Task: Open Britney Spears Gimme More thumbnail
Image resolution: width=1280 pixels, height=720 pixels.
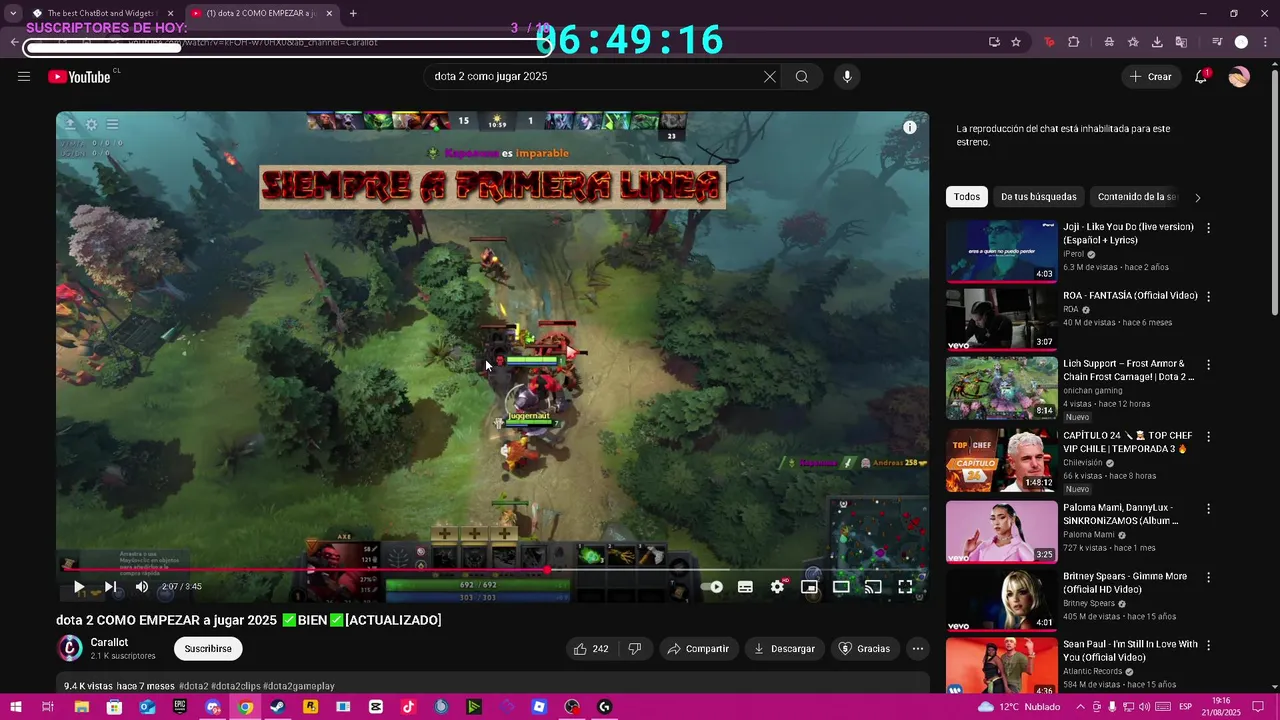Action: coord(1002,600)
